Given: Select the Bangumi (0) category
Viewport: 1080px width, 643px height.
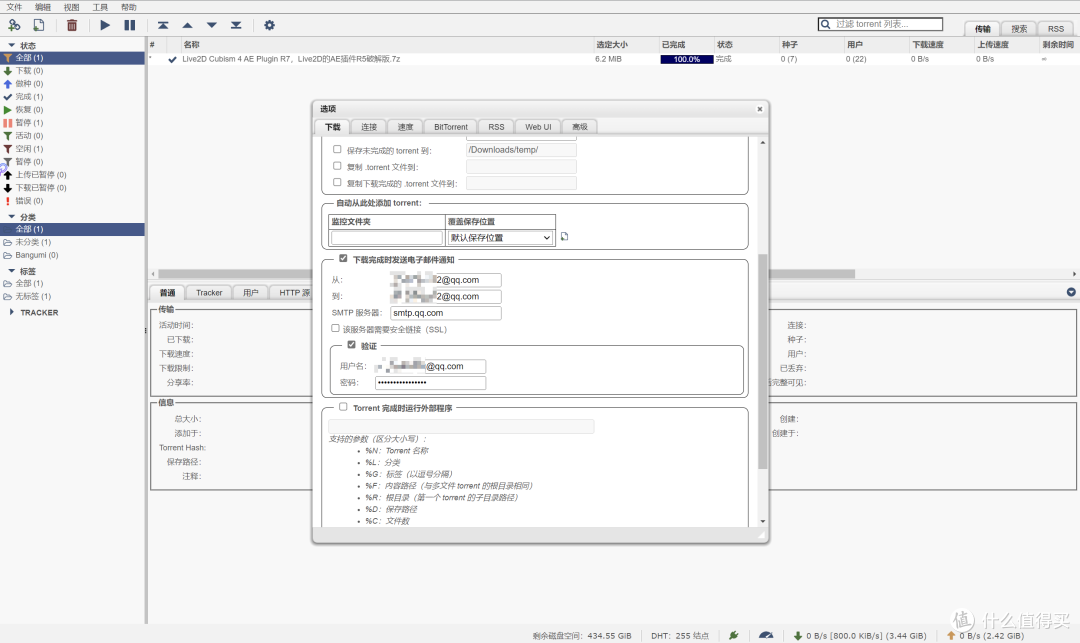Looking at the screenshot, I should 36,255.
